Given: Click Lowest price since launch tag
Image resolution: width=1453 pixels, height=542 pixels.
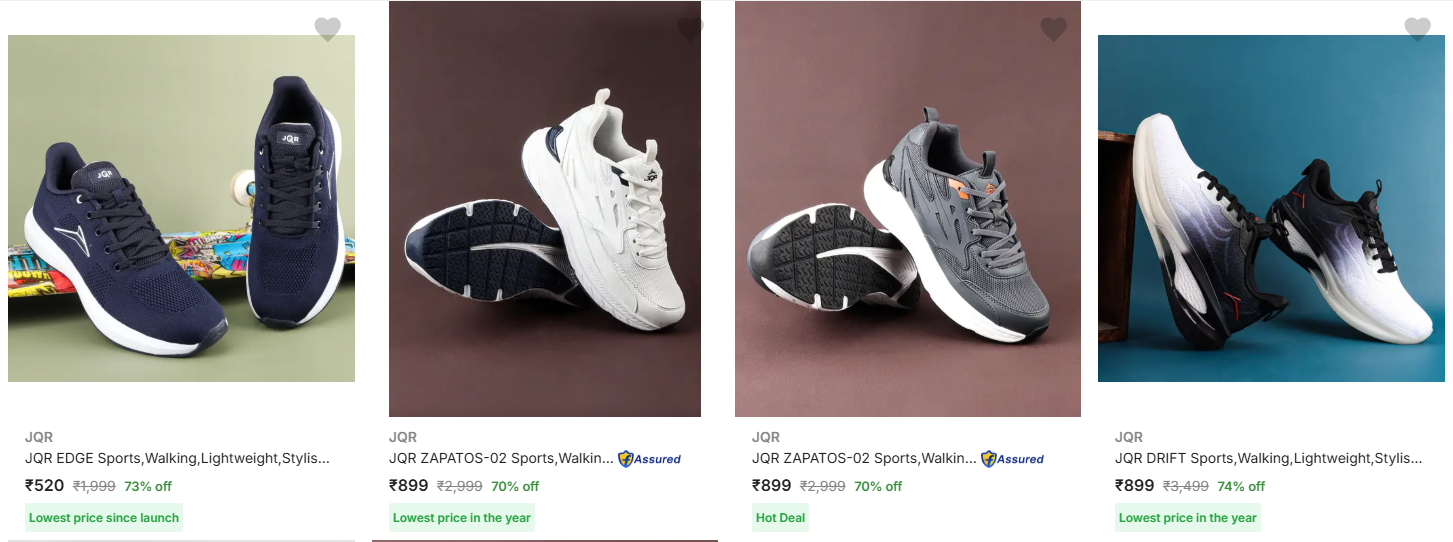Looking at the screenshot, I should pos(104,518).
